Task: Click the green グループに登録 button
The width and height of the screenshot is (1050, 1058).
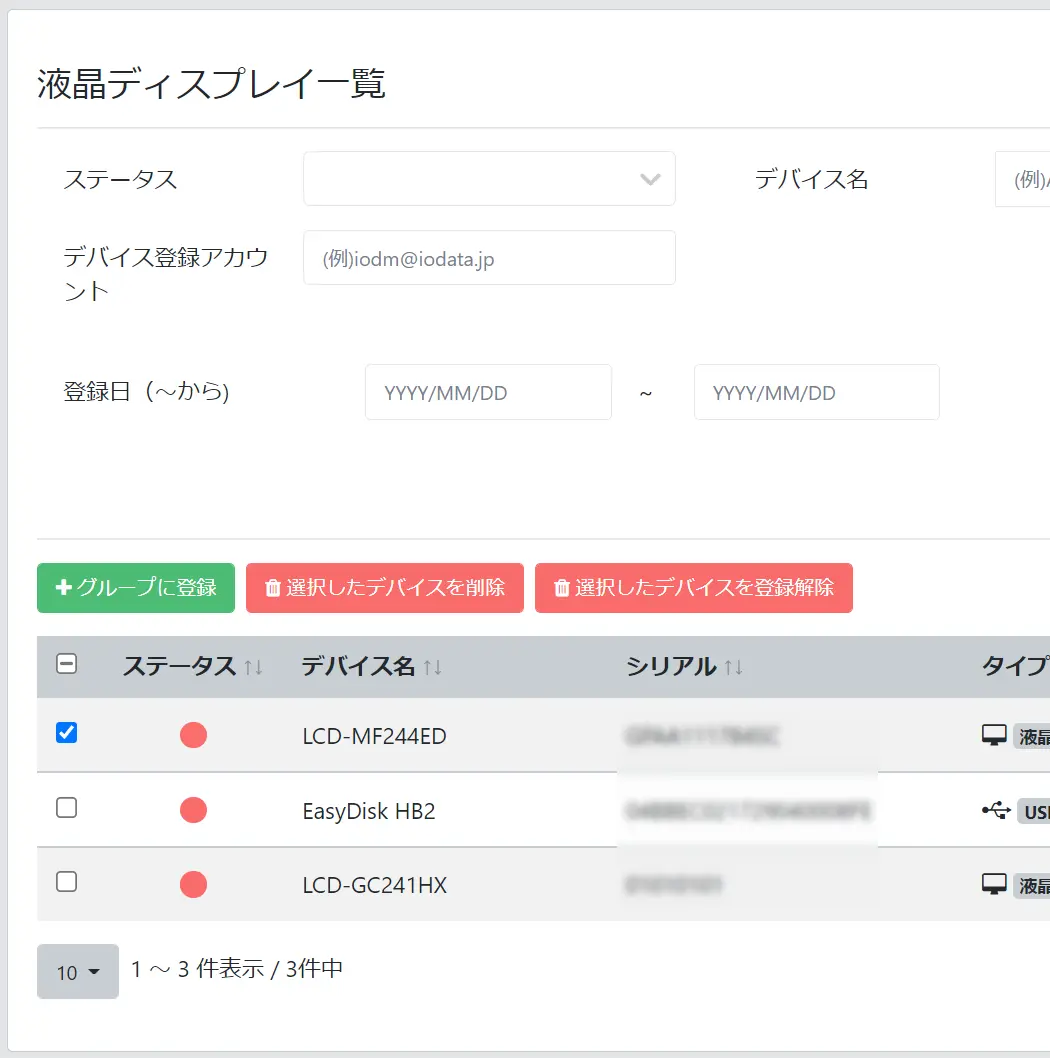Action: [x=136, y=588]
